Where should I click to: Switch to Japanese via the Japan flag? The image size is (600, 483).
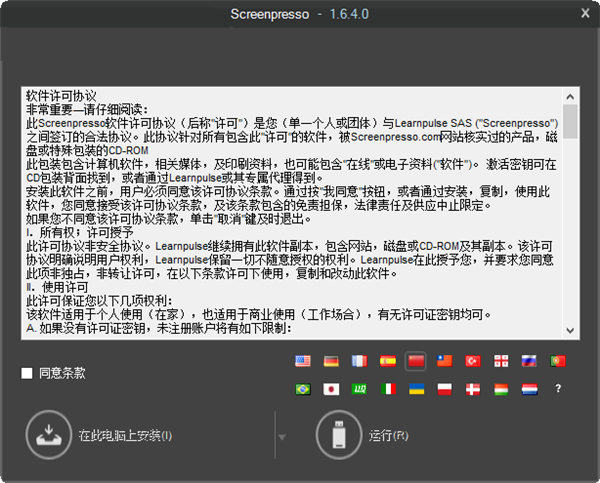click(x=331, y=389)
